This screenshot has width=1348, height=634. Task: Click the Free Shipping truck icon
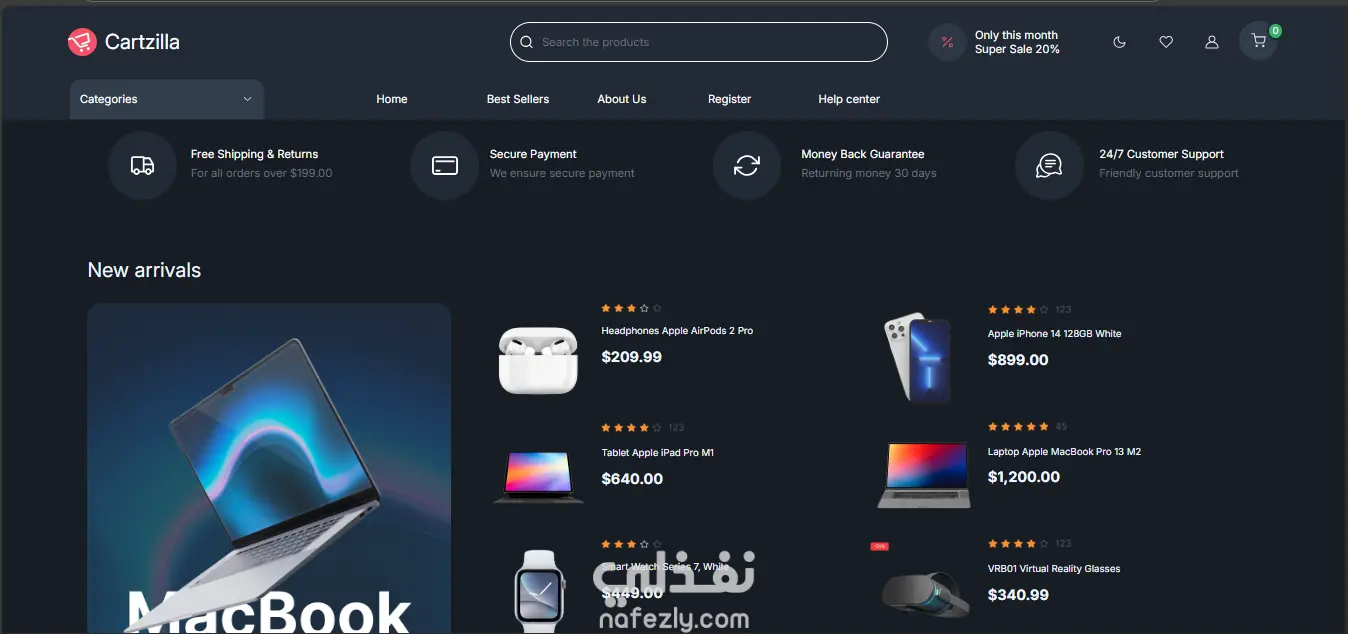[142, 165]
